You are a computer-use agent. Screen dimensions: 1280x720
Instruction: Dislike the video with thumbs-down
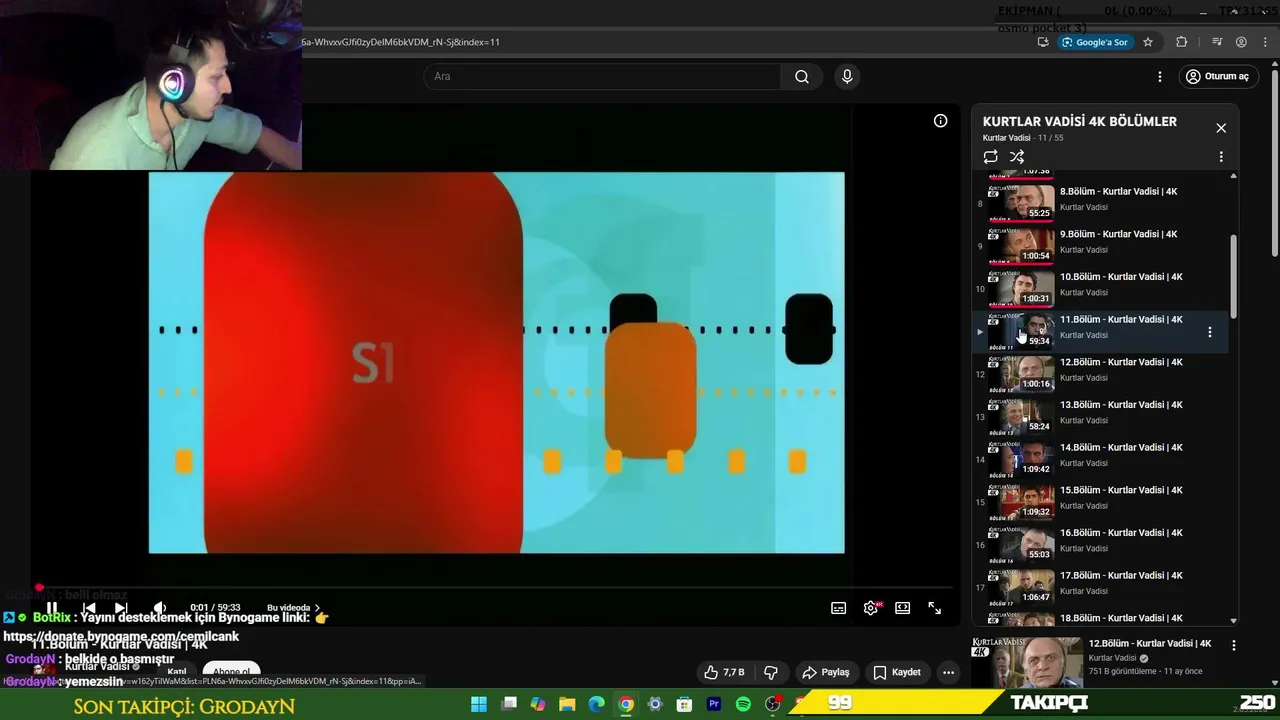click(x=771, y=672)
